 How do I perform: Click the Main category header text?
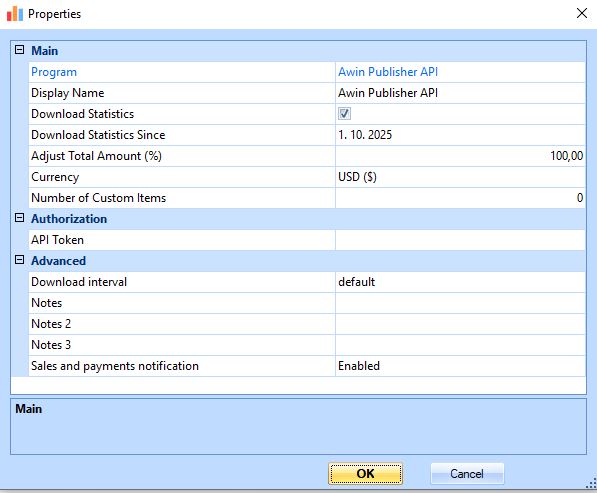point(45,51)
